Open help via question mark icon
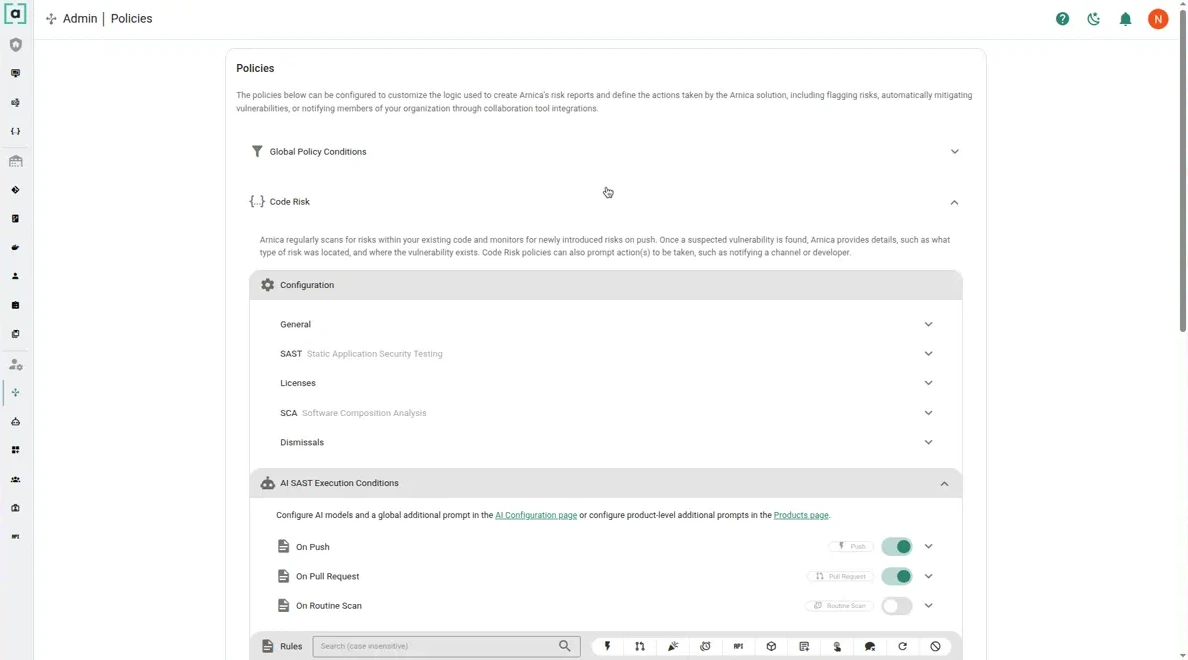 1062,19
